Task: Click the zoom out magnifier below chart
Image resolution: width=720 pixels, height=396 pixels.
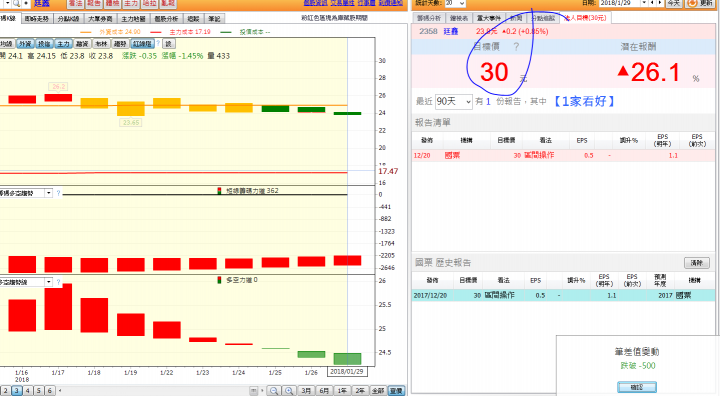Action: 274,390
